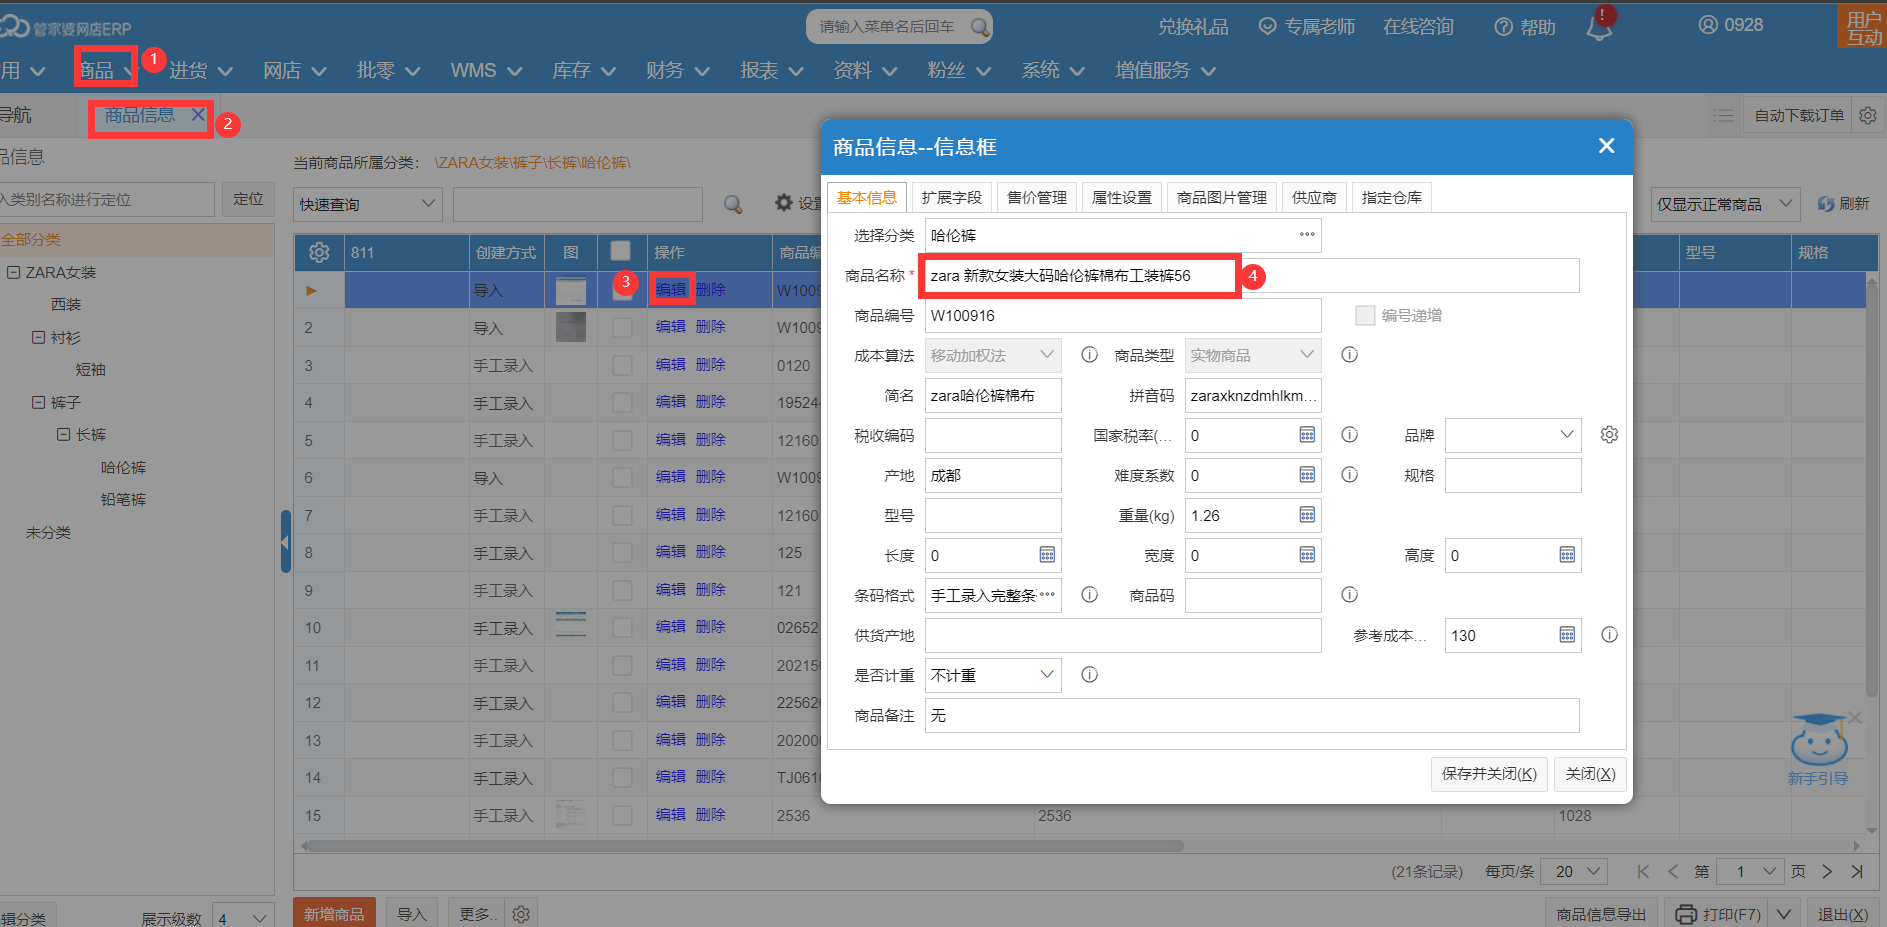Collapse the ZARA女装 tree node
1887x927 pixels.
[x=14, y=272]
